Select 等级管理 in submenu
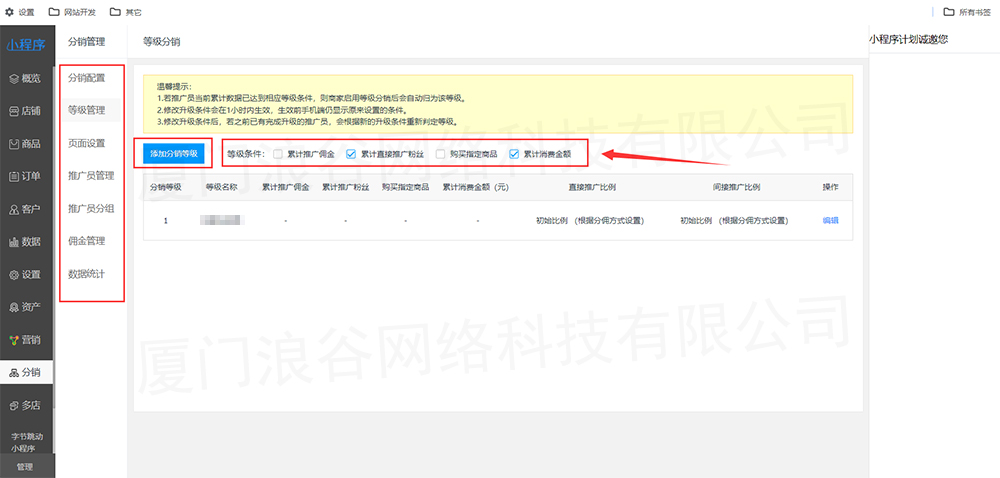This screenshot has height=478, width=1000. (87, 110)
